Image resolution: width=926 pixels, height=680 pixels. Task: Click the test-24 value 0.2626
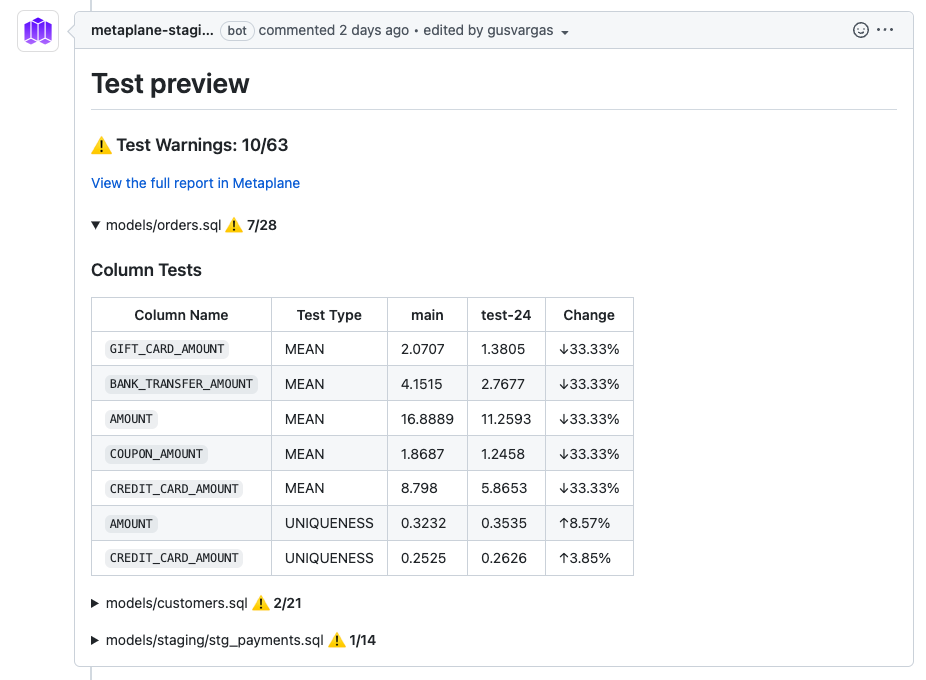(x=504, y=558)
